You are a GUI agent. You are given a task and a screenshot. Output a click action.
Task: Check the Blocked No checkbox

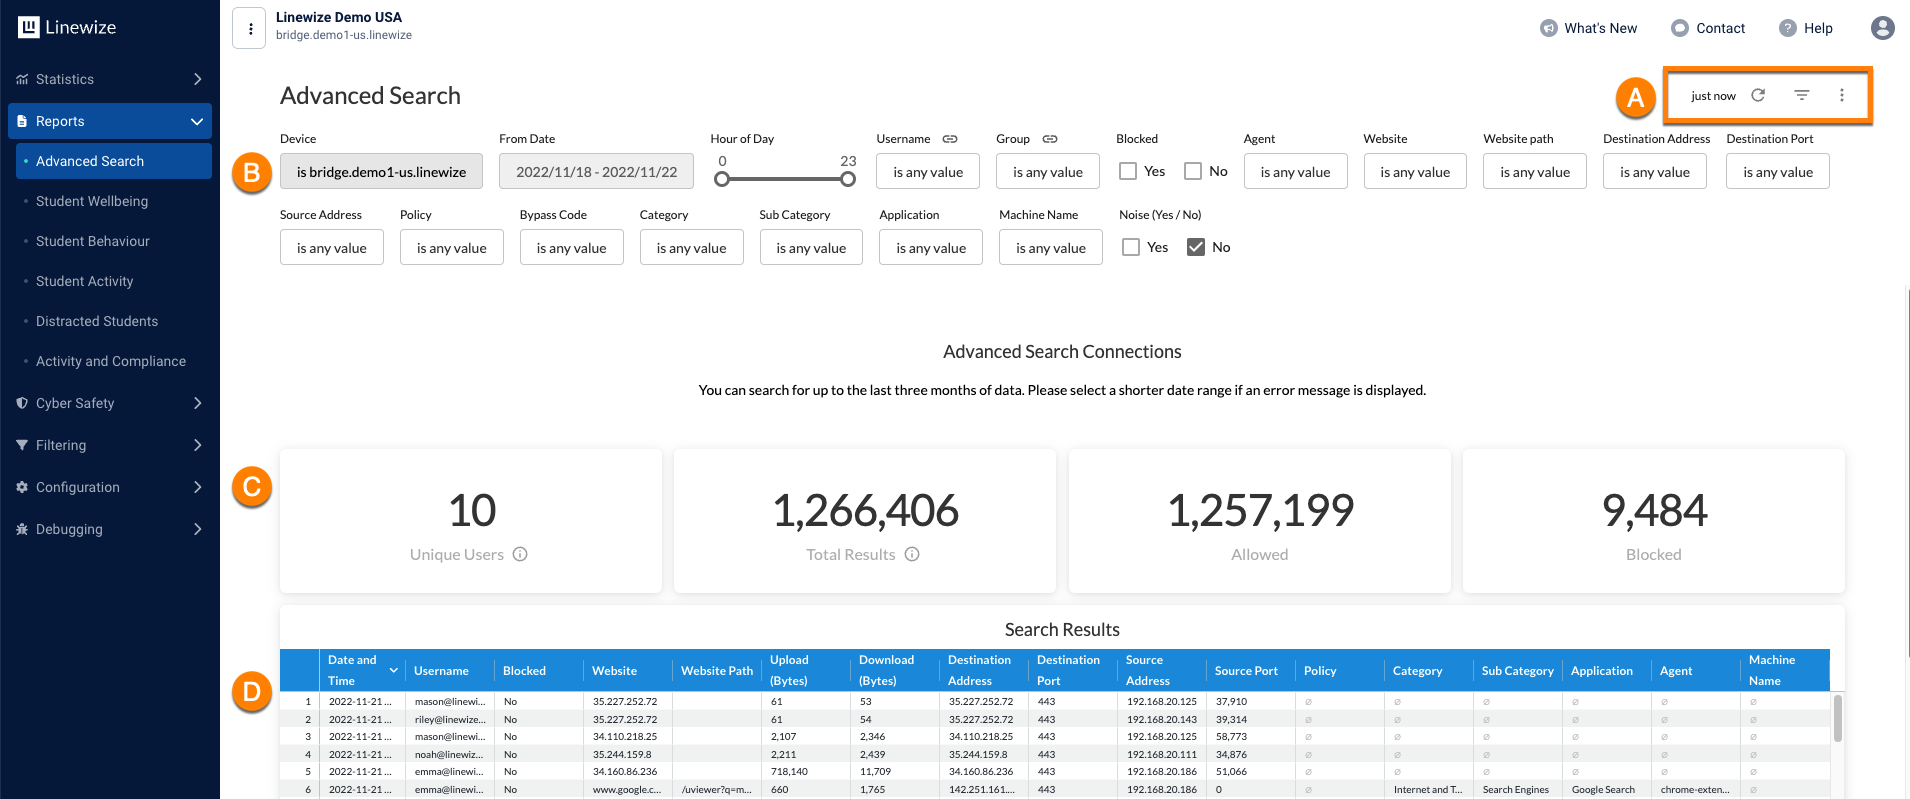(1193, 171)
